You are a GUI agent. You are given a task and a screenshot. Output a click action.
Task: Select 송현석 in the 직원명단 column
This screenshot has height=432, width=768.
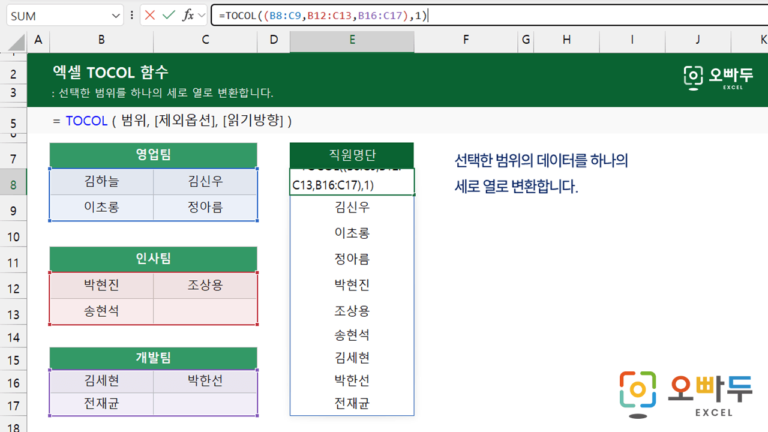coord(352,336)
